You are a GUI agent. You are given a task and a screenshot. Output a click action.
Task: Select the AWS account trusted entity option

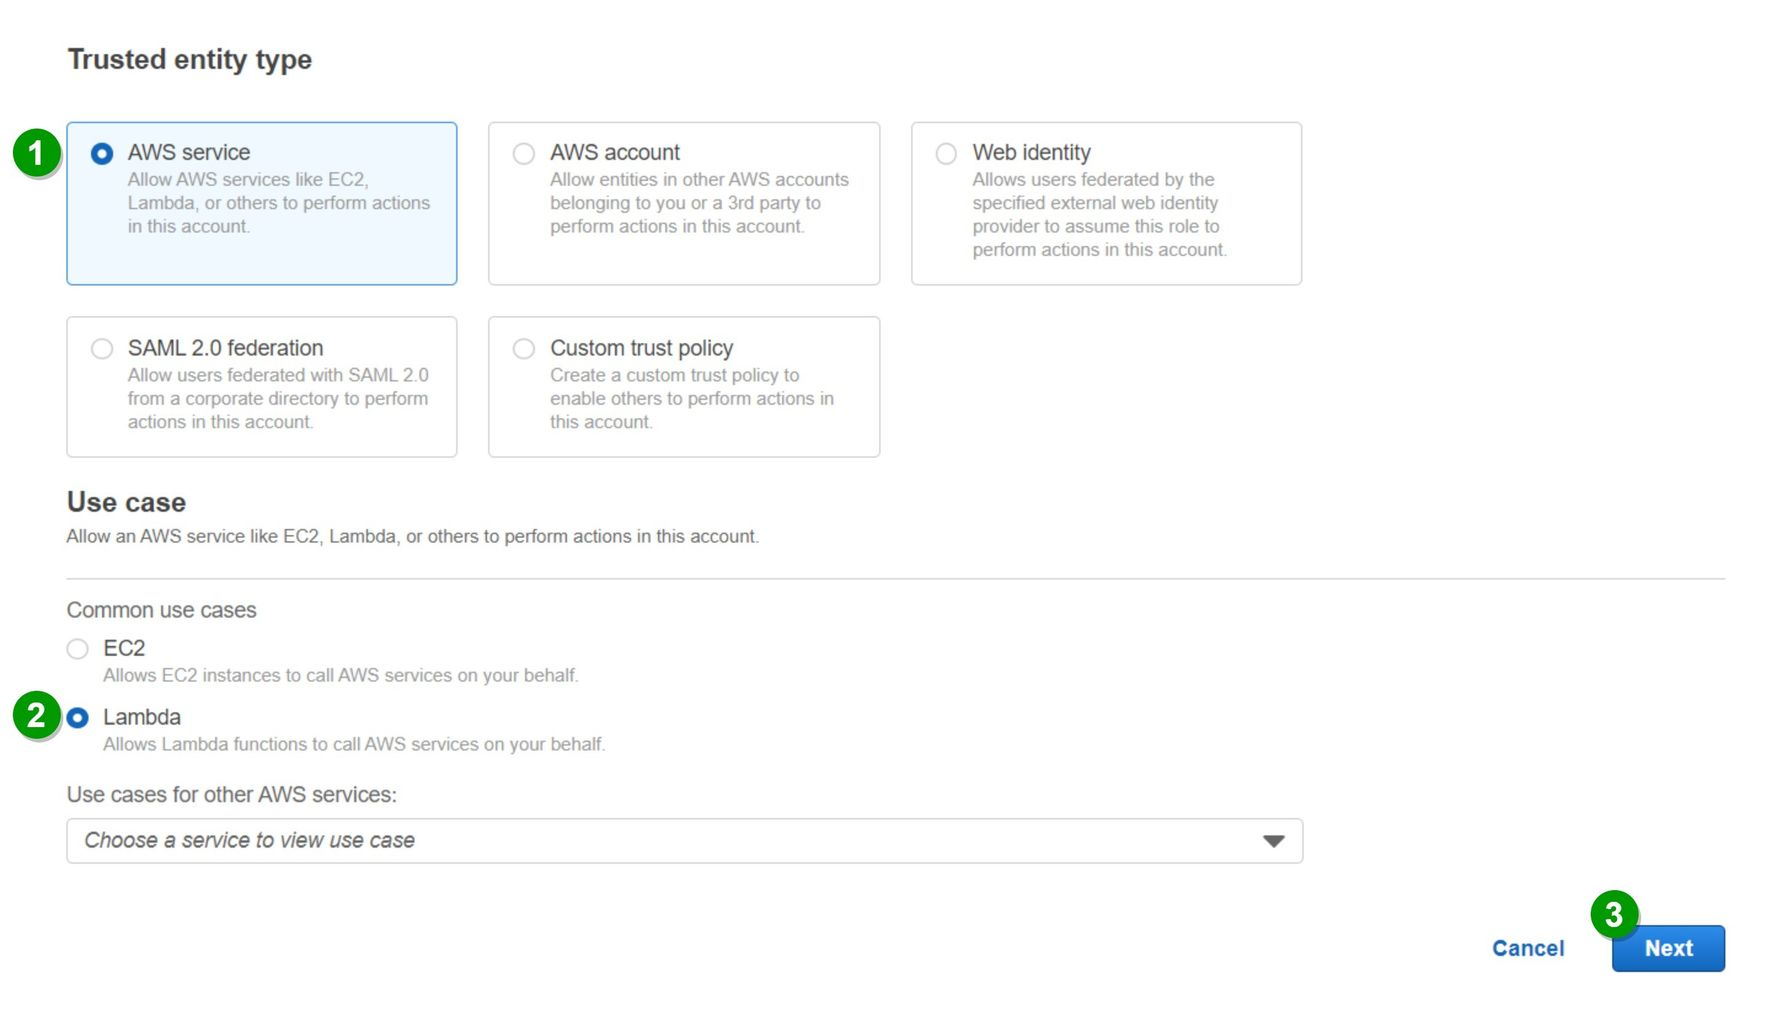coord(523,153)
